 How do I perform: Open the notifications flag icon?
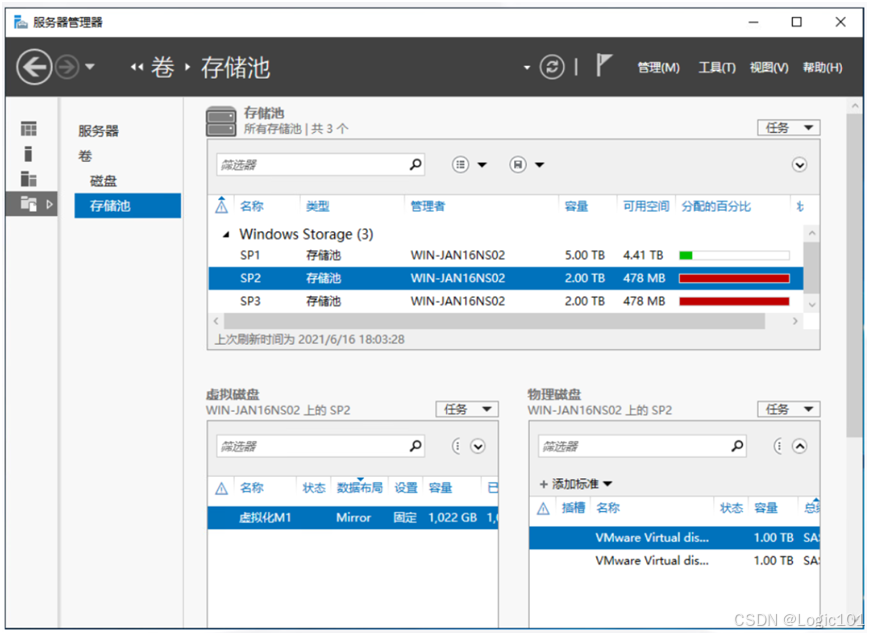coord(604,65)
